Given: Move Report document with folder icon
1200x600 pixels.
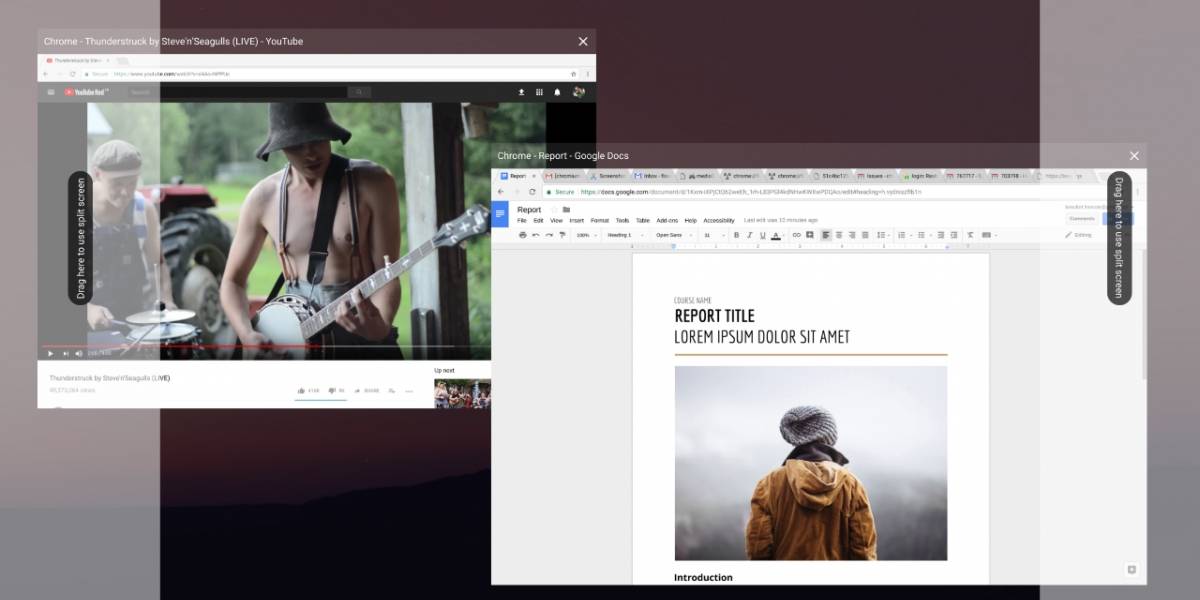Looking at the screenshot, I should click(566, 210).
